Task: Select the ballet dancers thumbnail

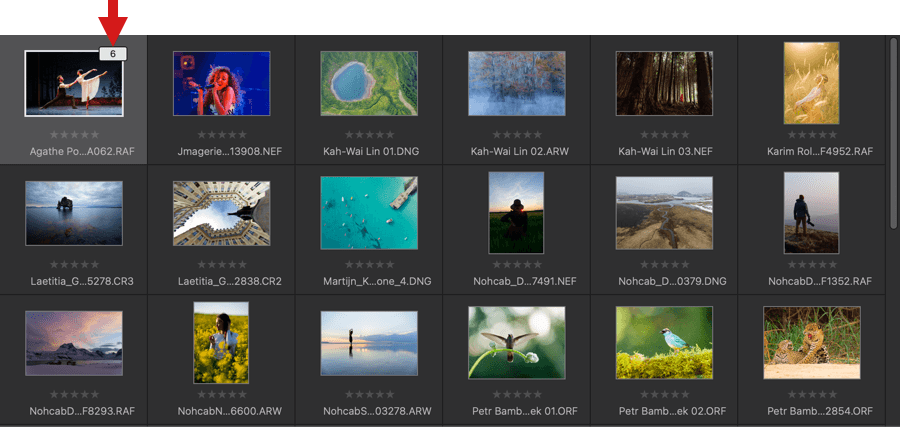Action: pyautogui.click(x=73, y=83)
